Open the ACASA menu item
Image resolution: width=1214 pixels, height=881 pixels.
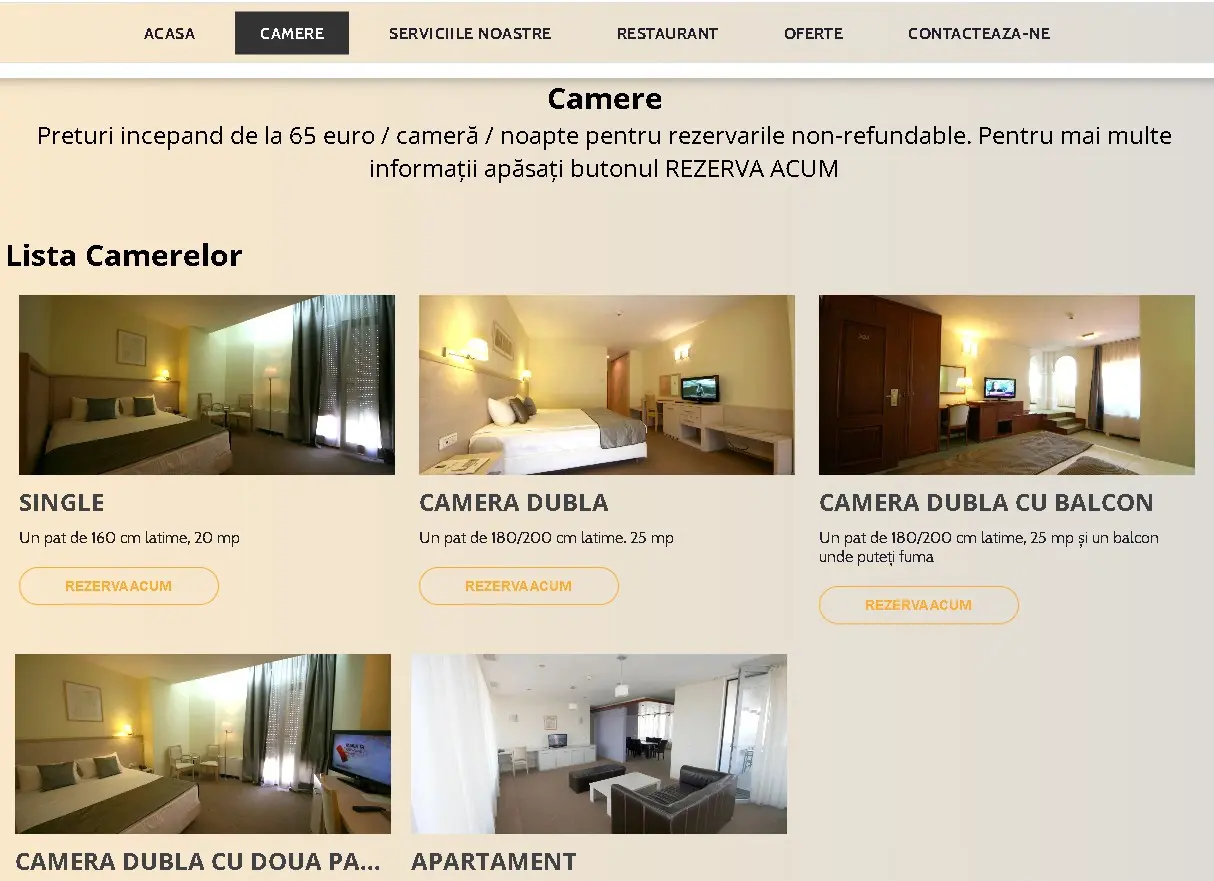click(x=169, y=33)
